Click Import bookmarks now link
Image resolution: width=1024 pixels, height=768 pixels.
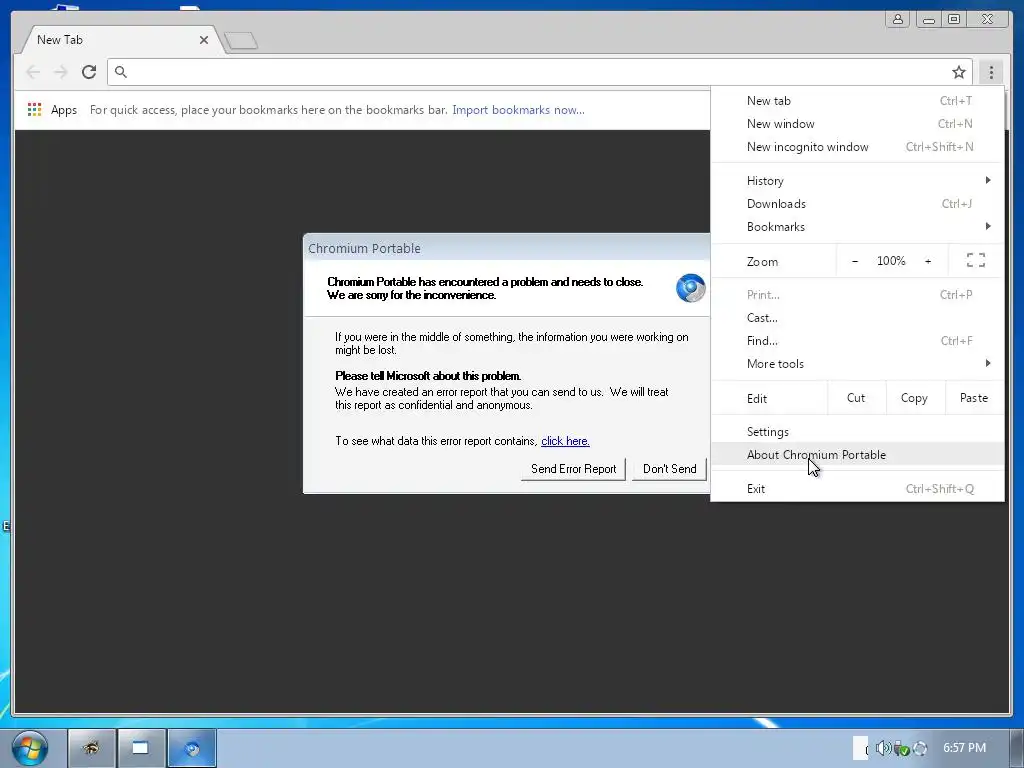(519, 110)
